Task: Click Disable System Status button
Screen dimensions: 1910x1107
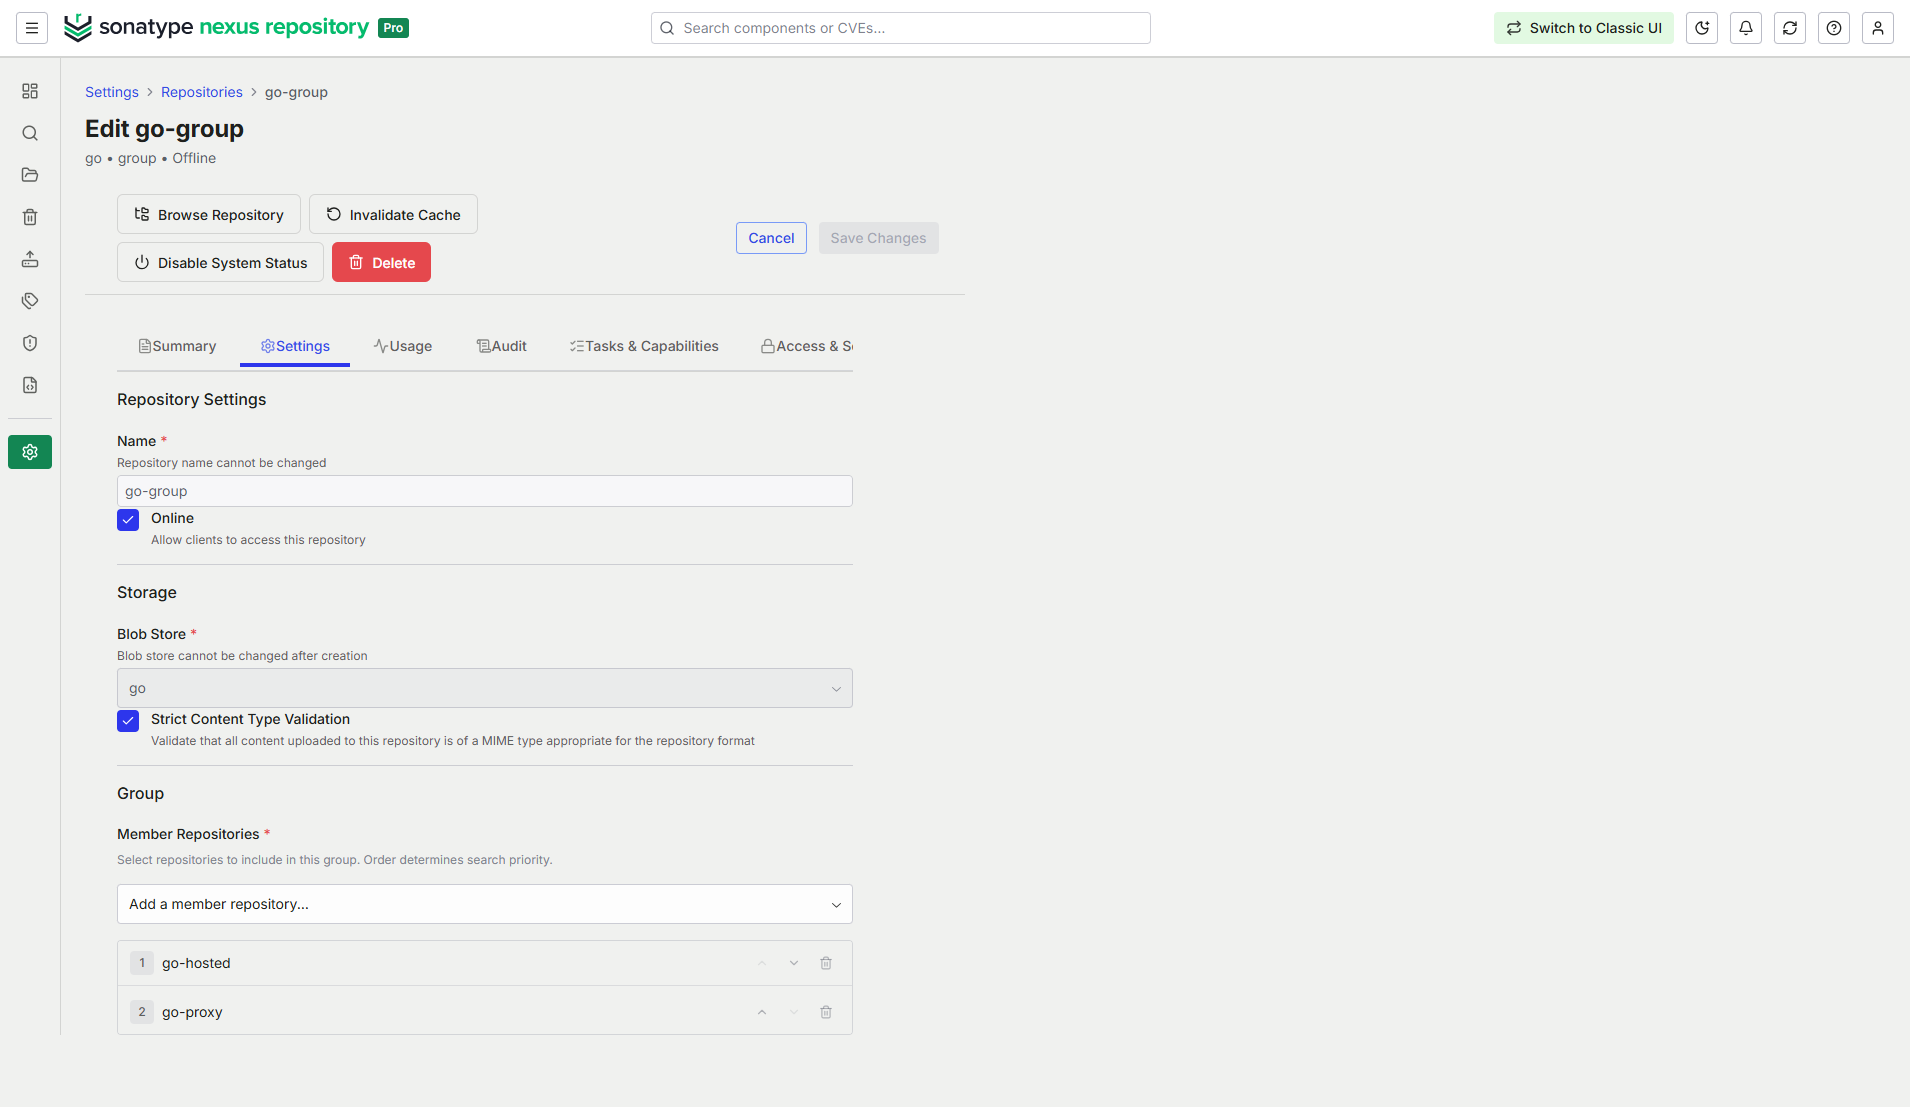Action: point(220,262)
